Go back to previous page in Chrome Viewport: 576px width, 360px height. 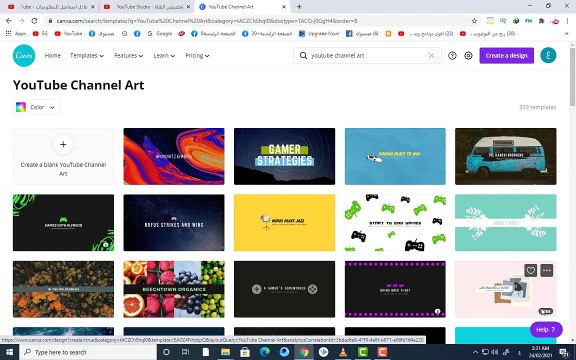(9, 21)
